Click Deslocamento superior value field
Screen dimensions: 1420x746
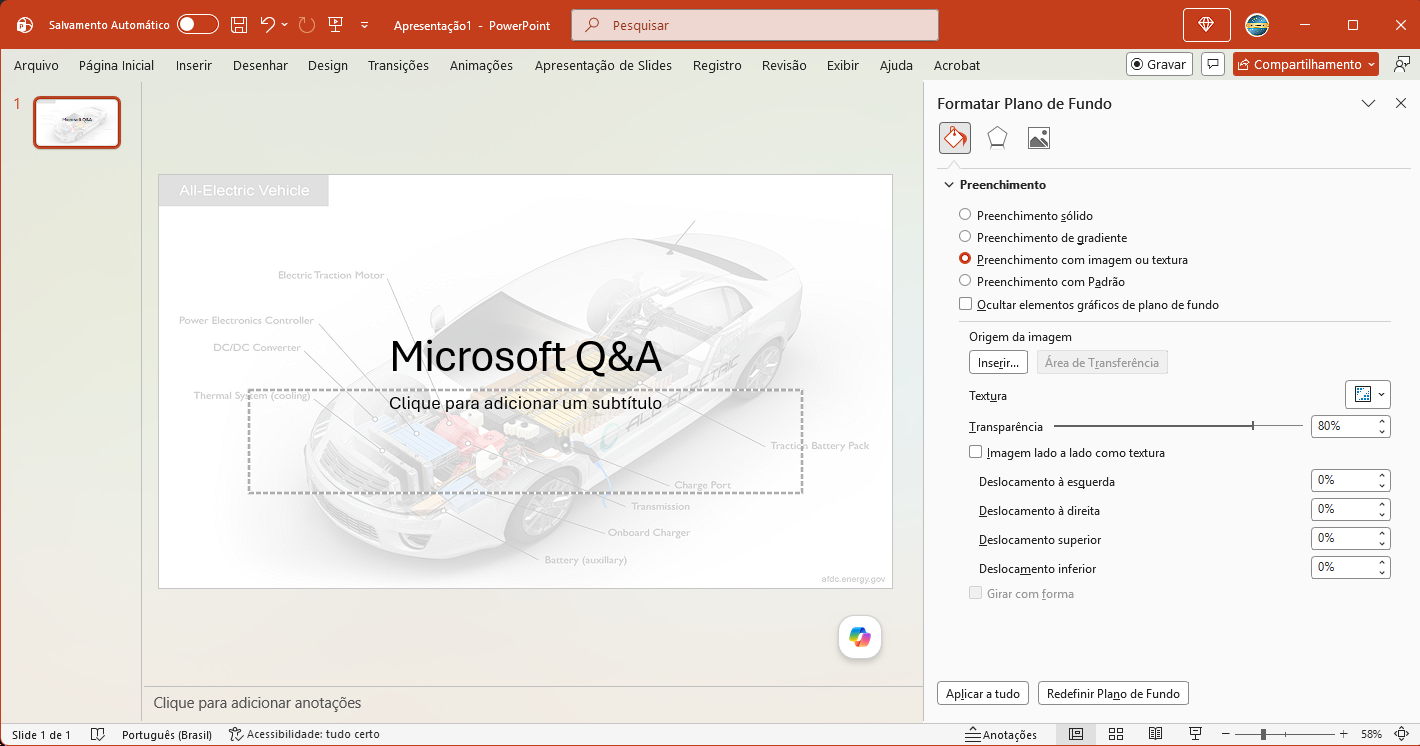(1342, 538)
